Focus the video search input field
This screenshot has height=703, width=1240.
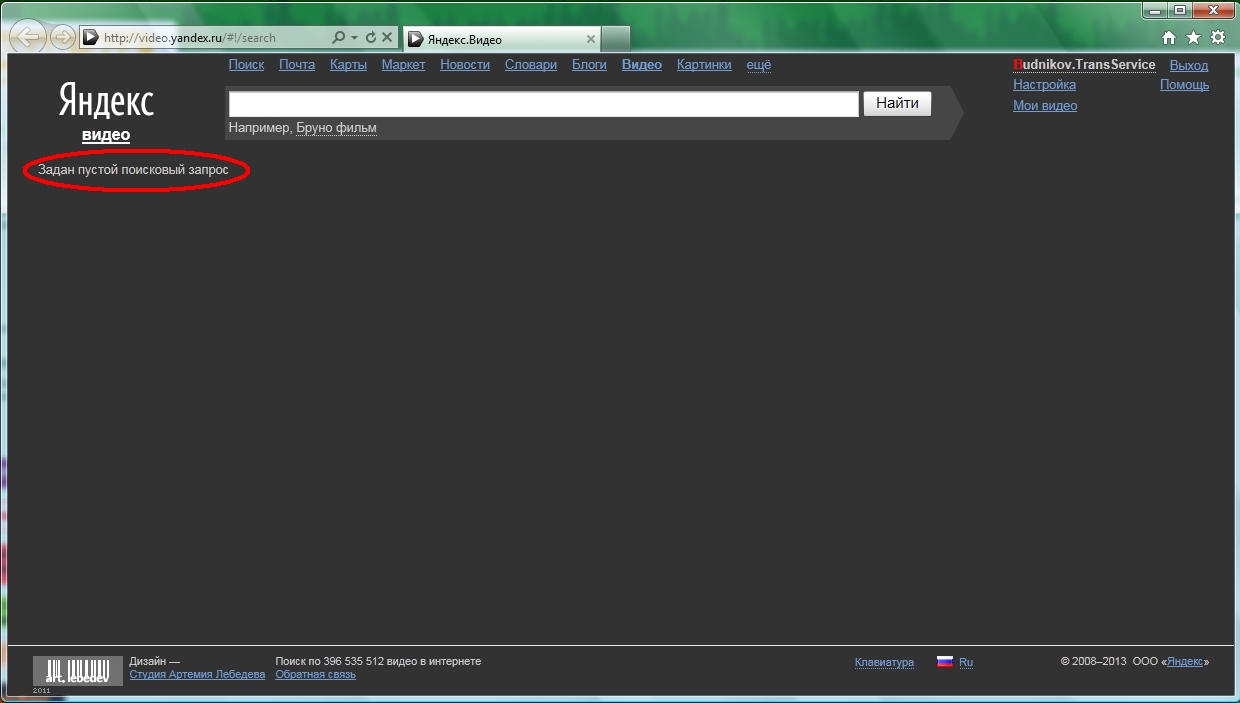543,104
